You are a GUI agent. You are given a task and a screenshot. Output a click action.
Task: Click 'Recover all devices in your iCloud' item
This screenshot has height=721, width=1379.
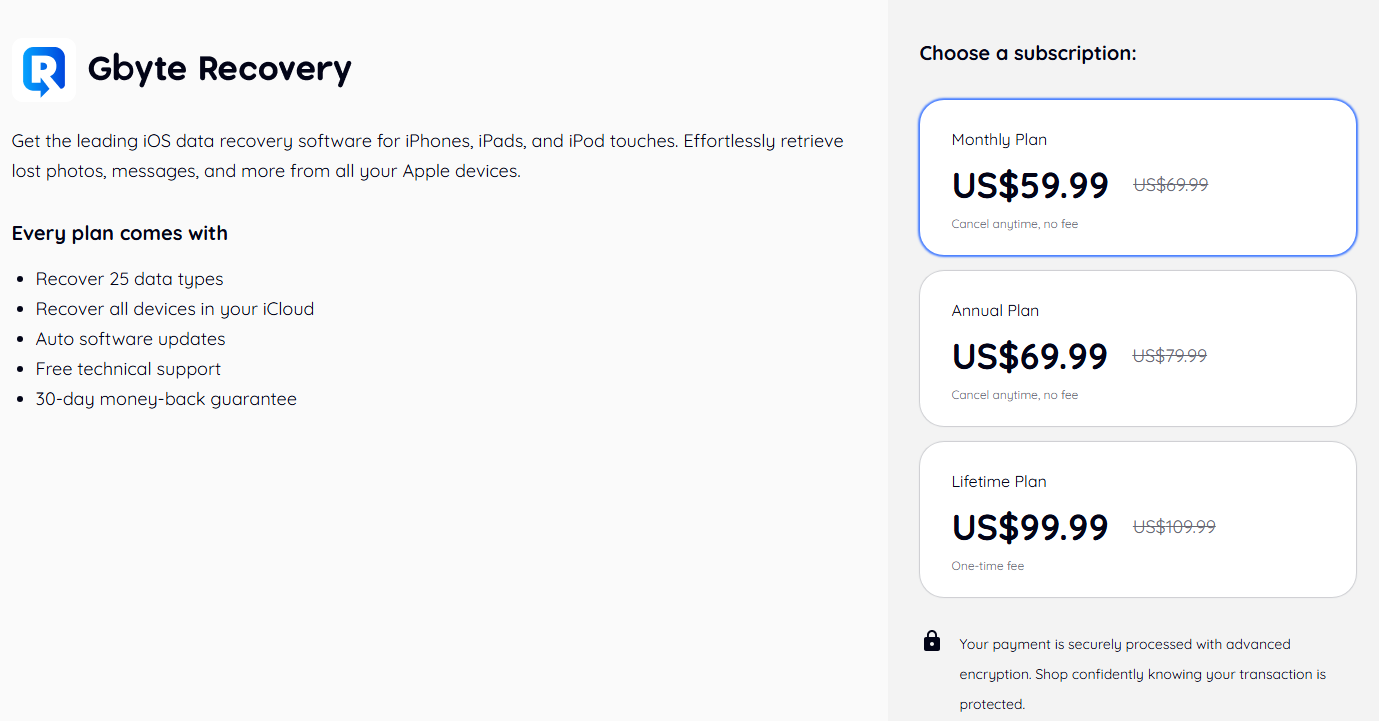[175, 309]
